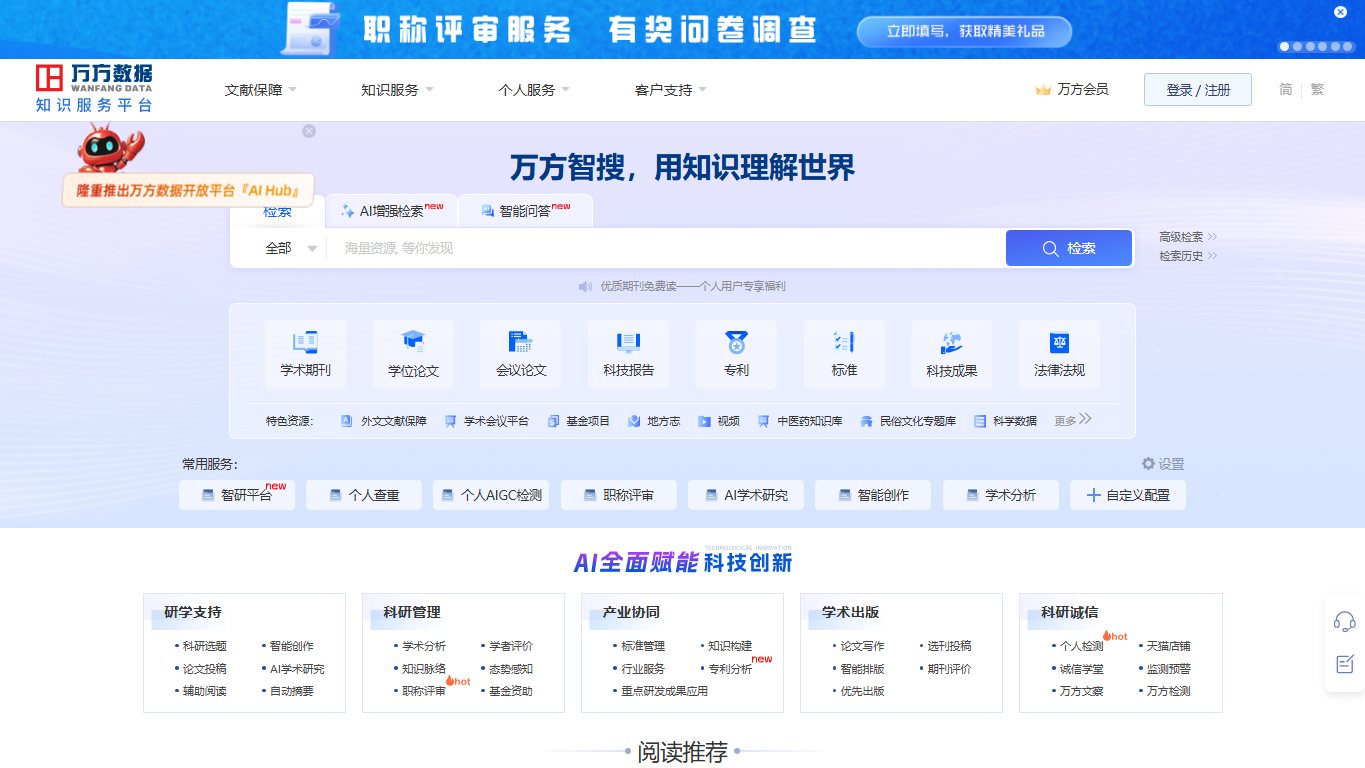Click the 万方会员 crown icon
This screenshot has height=768, width=1365.
click(x=1043, y=90)
